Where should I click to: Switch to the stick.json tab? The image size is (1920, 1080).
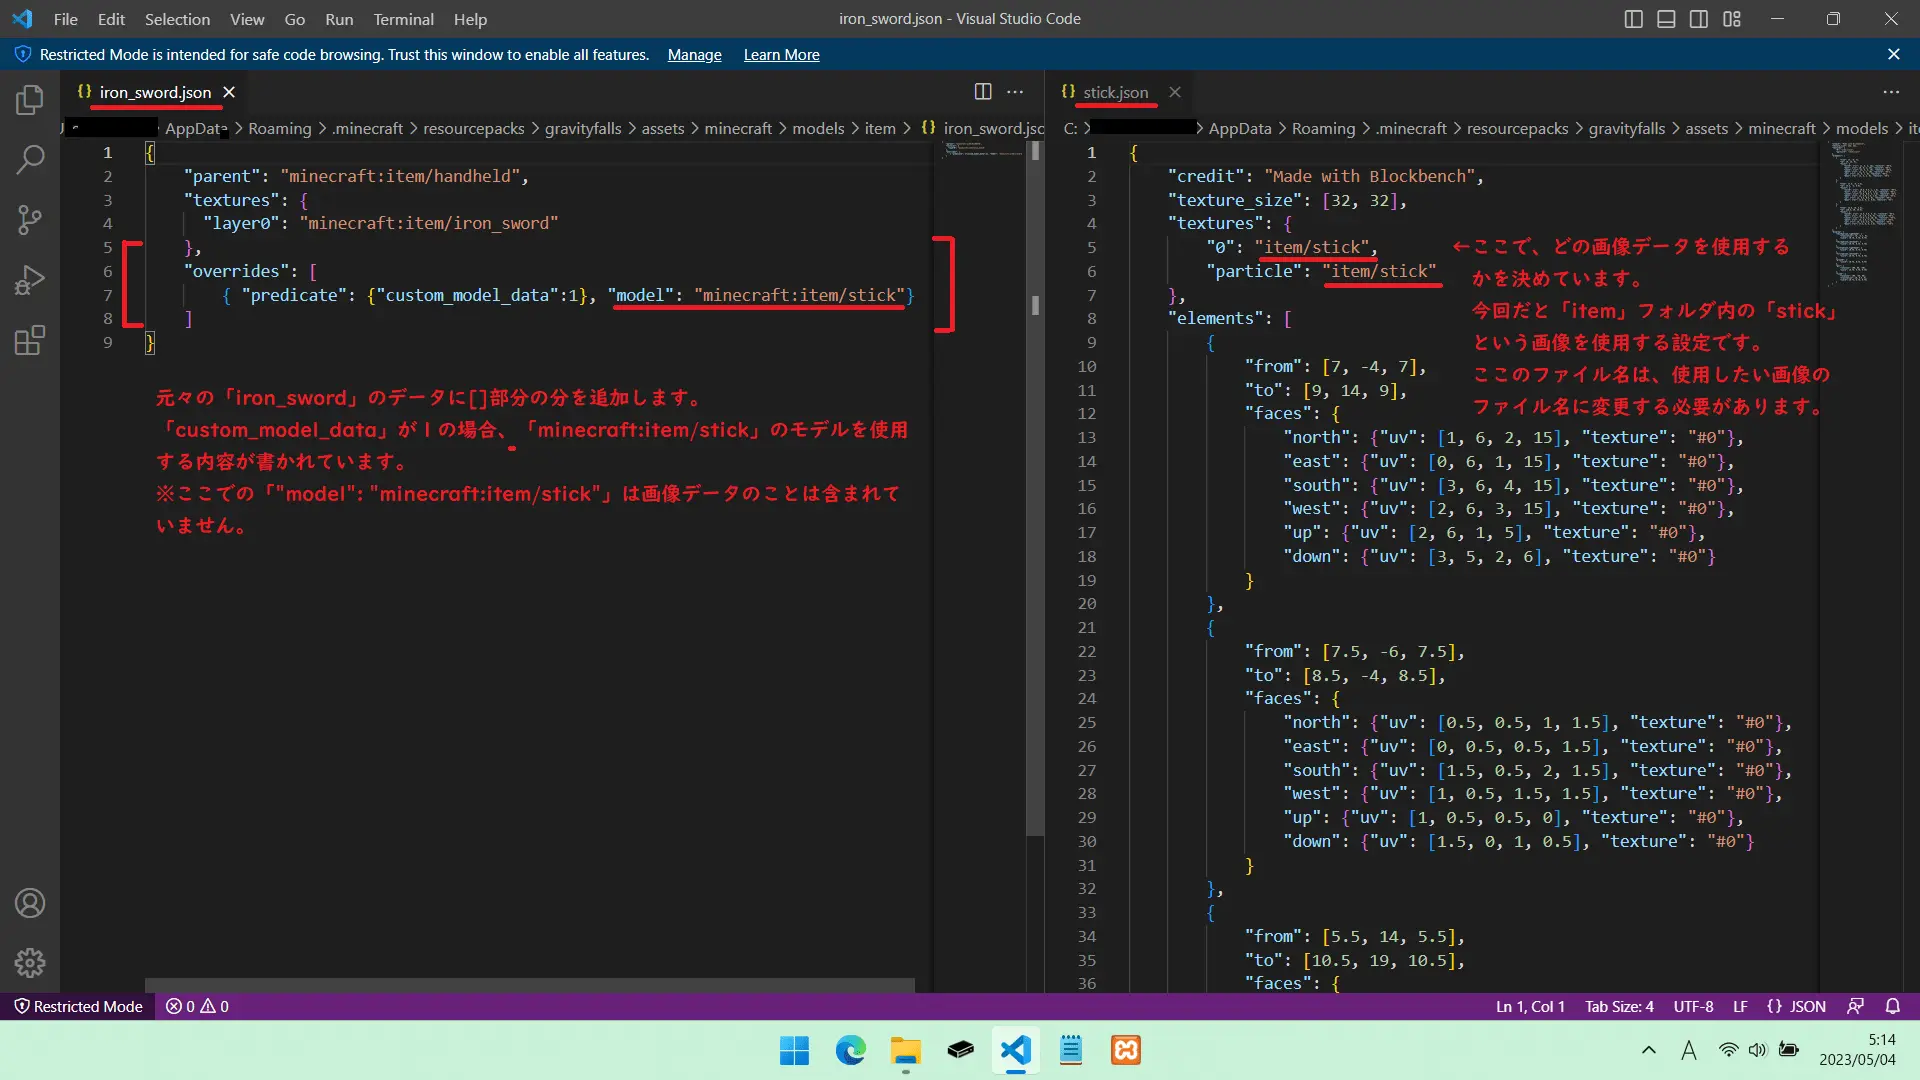(1115, 92)
